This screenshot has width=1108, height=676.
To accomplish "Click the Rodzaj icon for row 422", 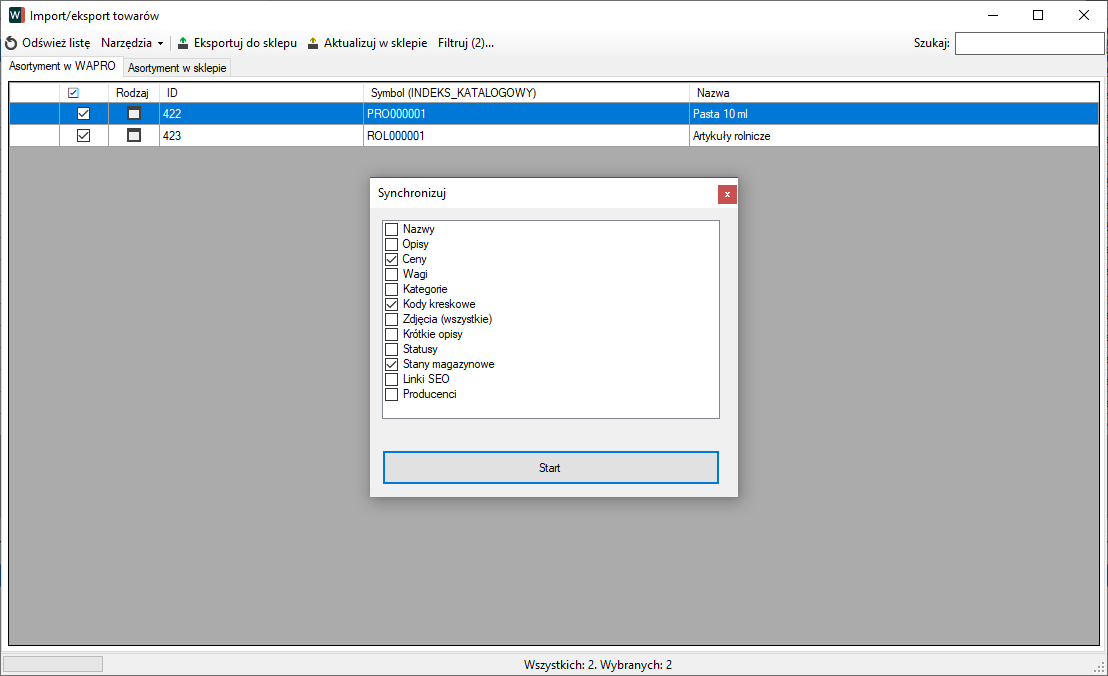I will (x=134, y=114).
